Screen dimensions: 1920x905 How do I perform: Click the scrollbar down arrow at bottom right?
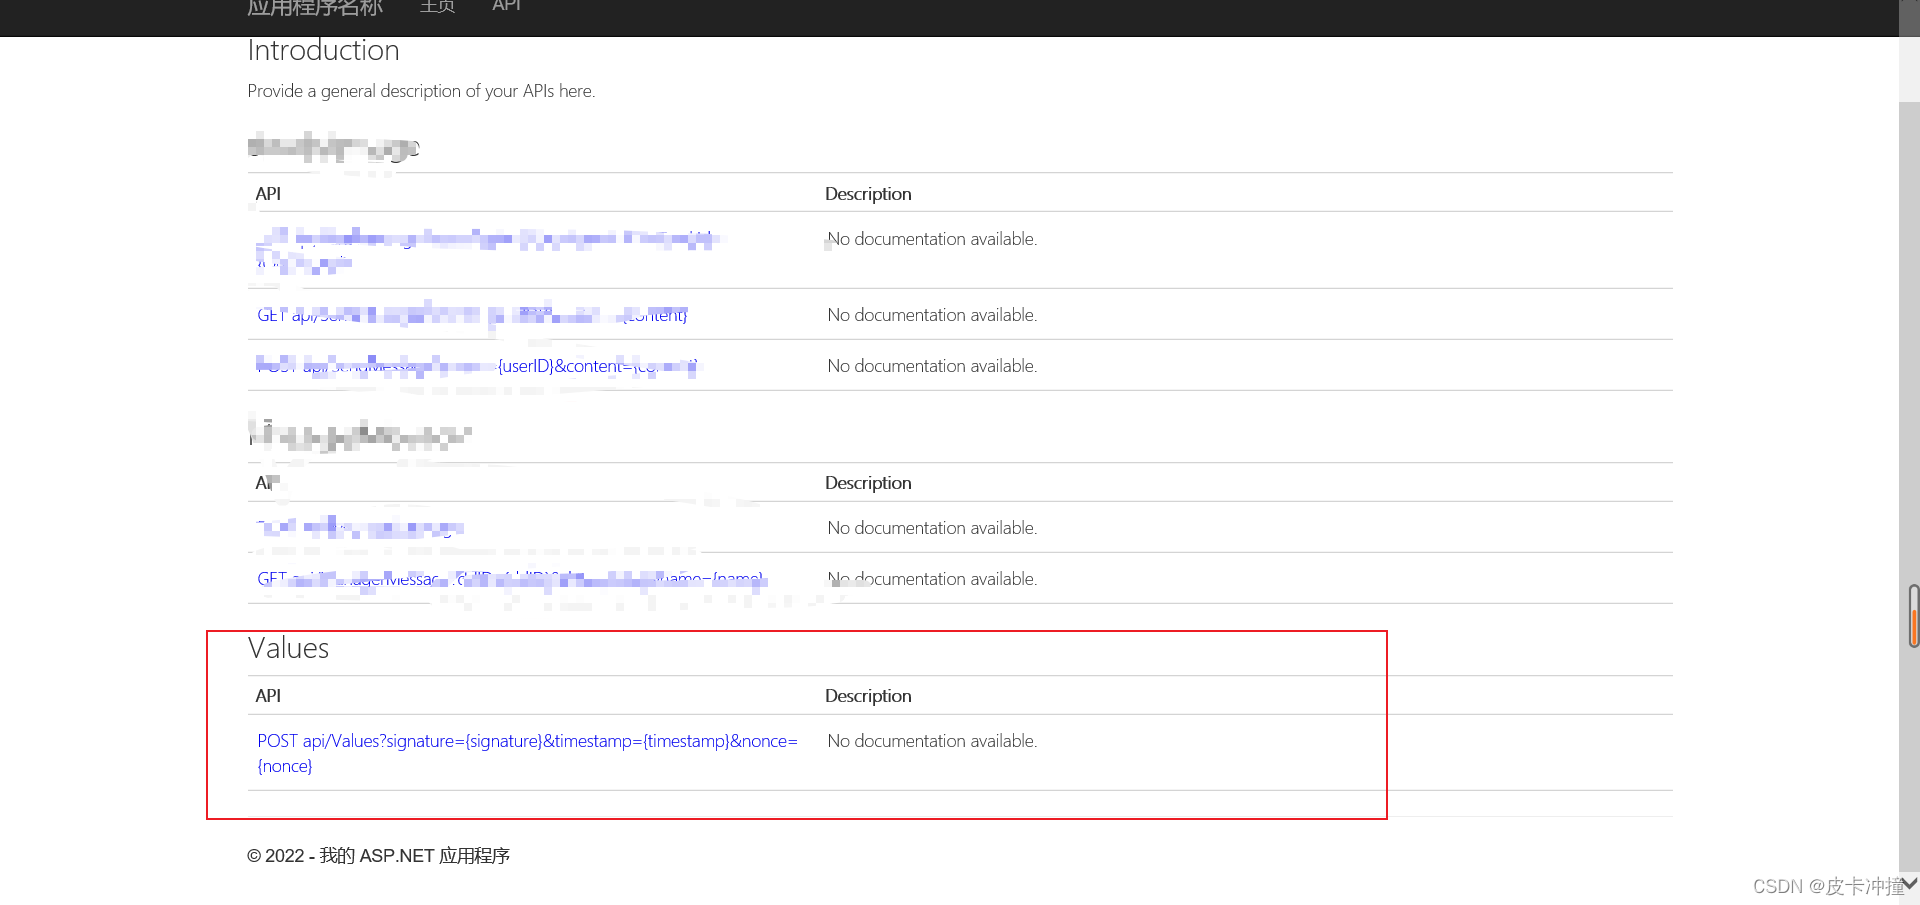pos(1909,884)
